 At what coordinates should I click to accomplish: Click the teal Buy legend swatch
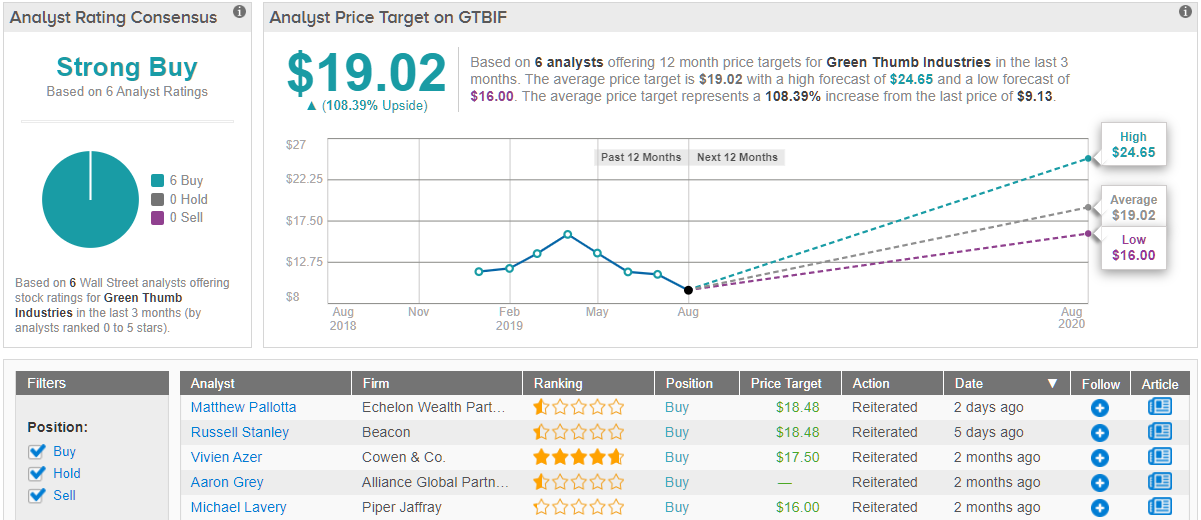click(x=157, y=181)
